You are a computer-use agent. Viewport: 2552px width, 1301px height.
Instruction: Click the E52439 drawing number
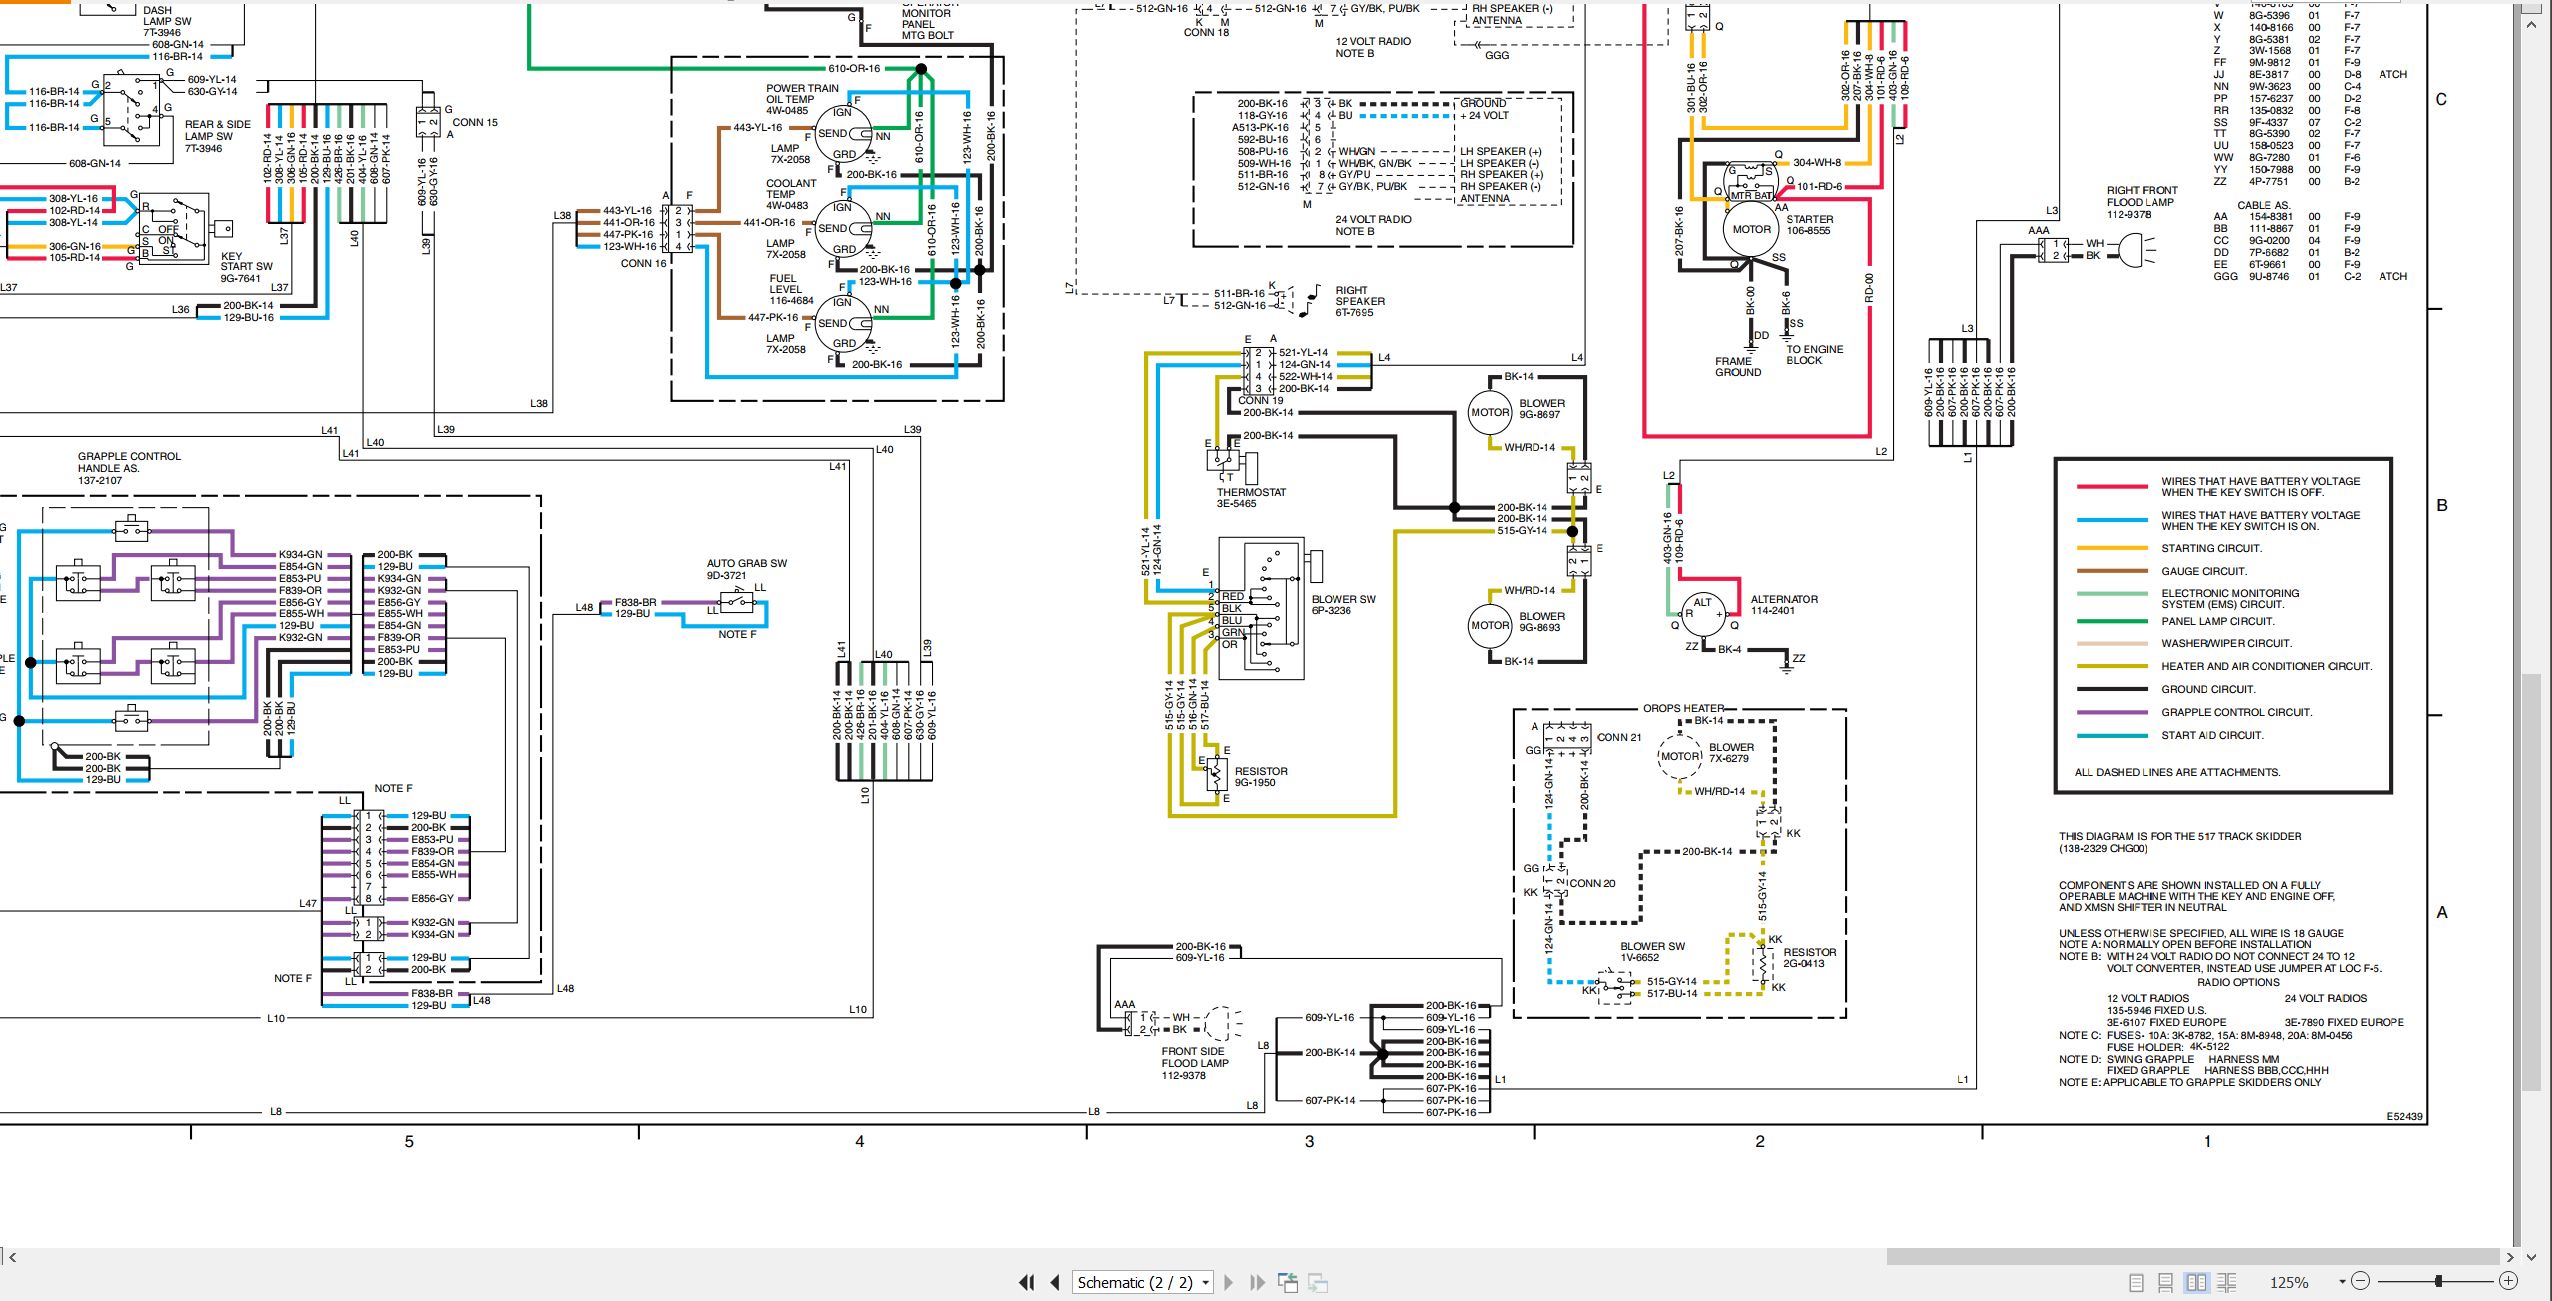[x=2404, y=1117]
